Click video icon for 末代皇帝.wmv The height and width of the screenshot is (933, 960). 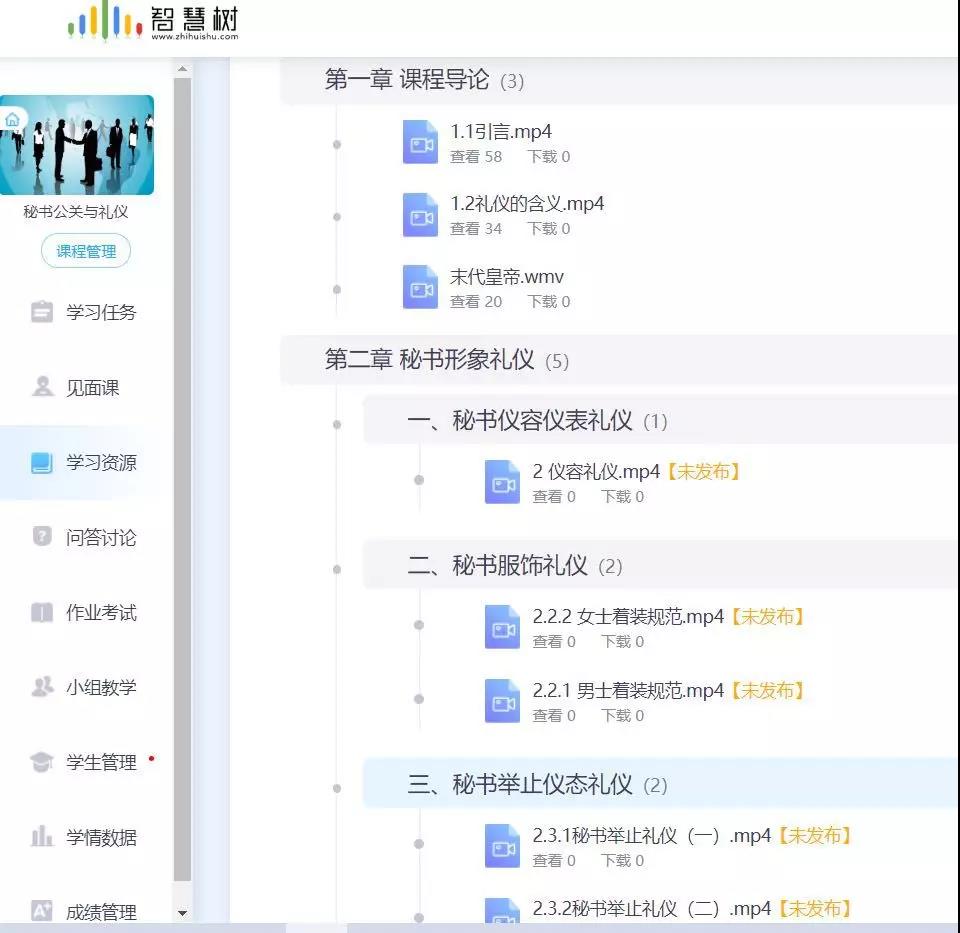pos(420,287)
